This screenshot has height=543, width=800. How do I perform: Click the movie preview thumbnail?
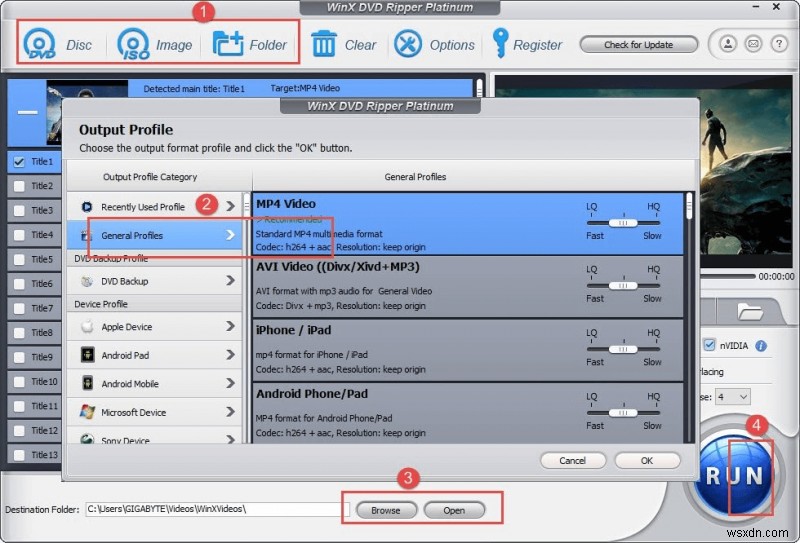(x=87, y=112)
